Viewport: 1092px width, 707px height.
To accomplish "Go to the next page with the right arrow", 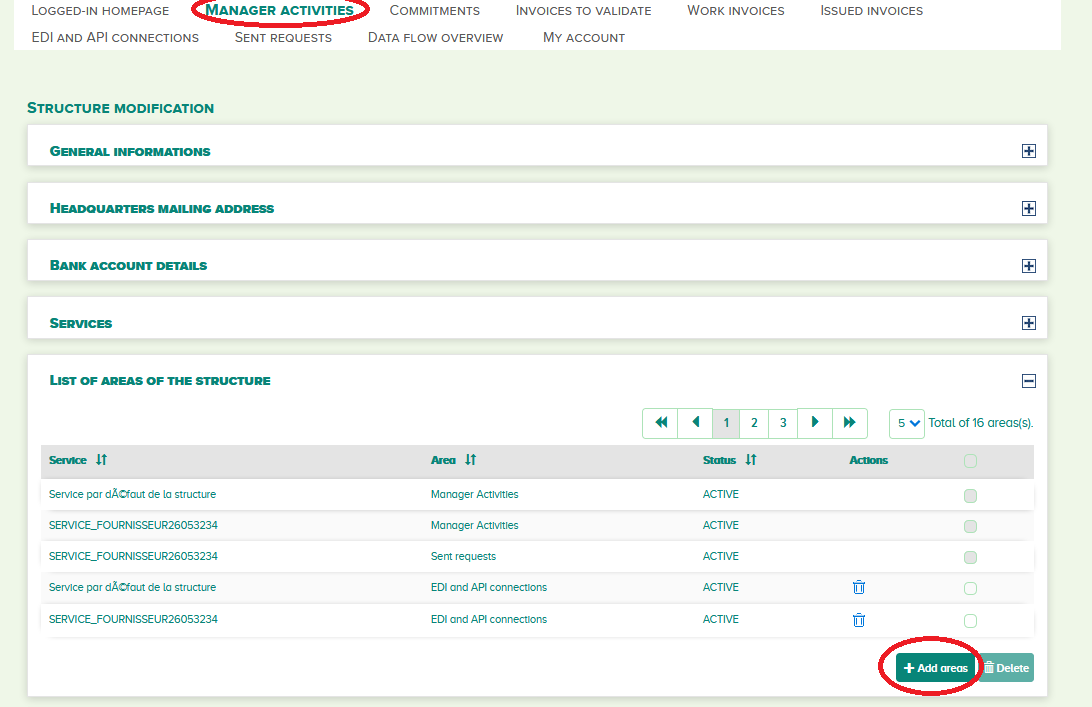I will coord(814,423).
